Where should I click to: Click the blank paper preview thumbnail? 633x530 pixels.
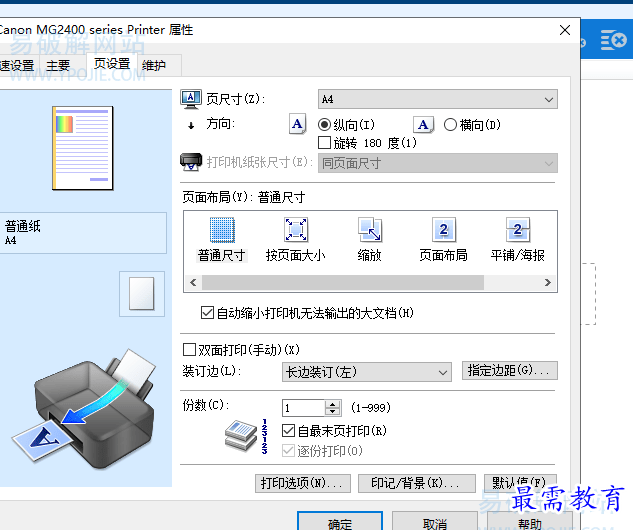click(x=142, y=293)
